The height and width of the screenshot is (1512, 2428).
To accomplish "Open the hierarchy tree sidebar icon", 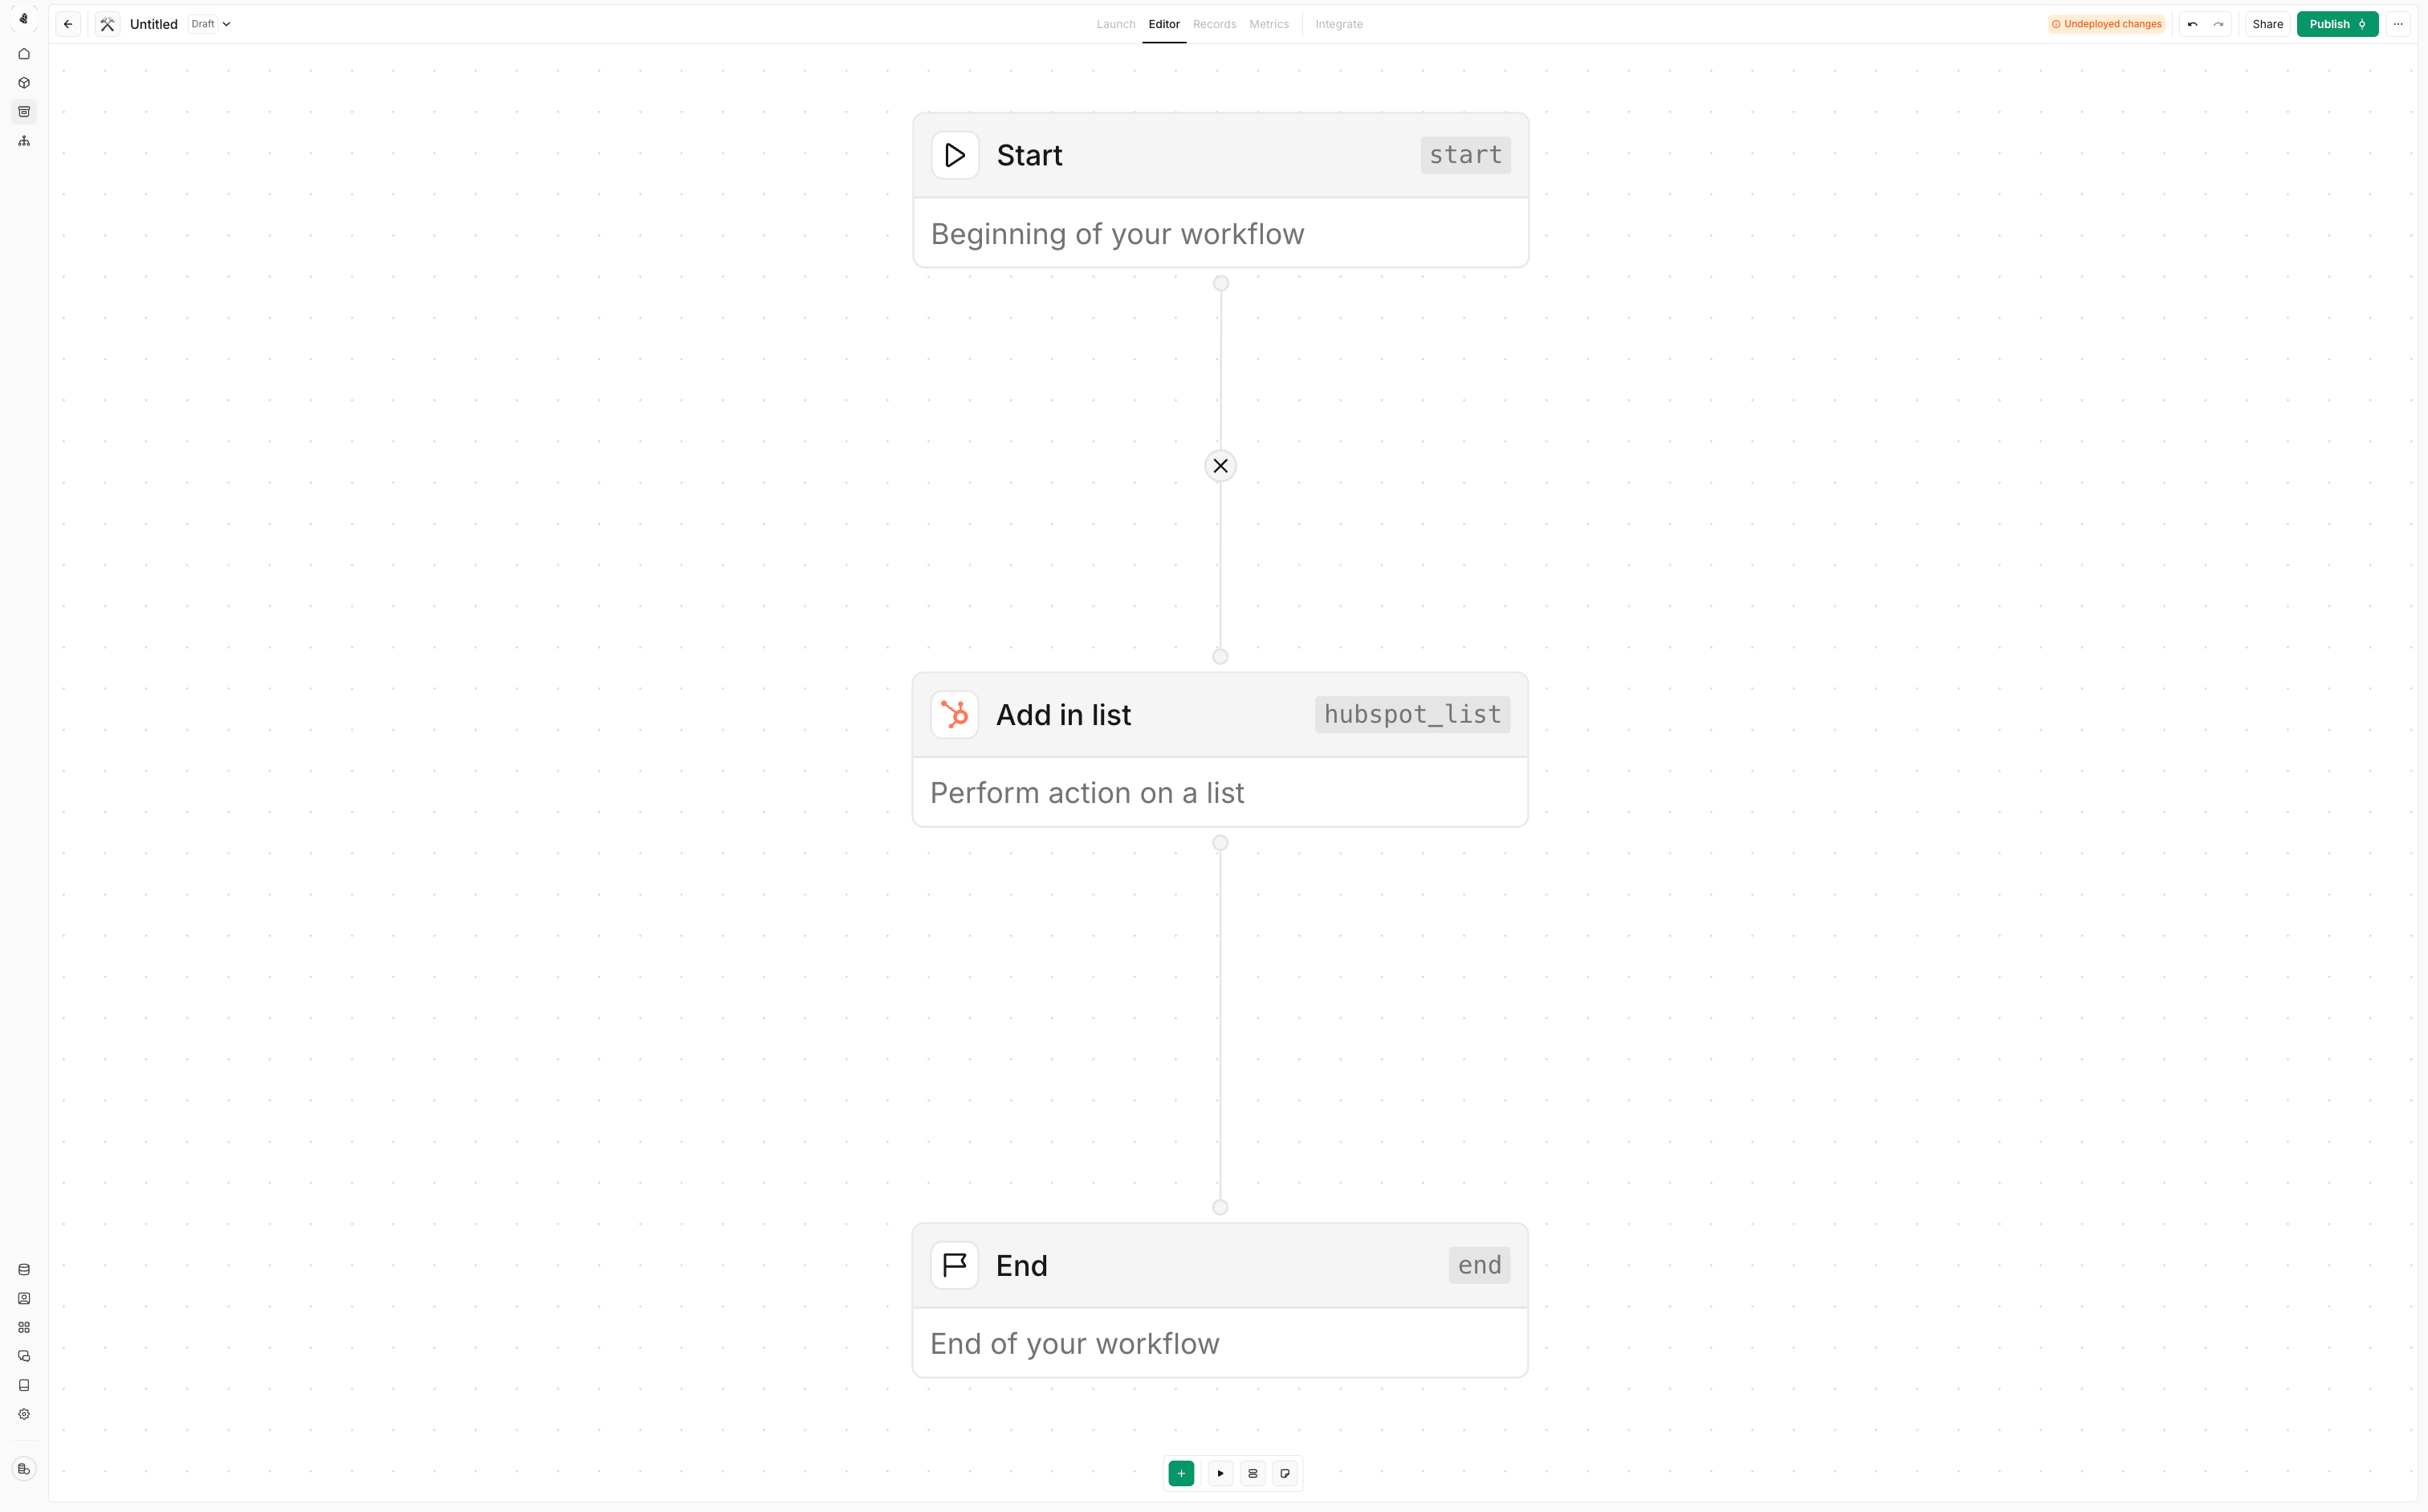I will click(24, 141).
